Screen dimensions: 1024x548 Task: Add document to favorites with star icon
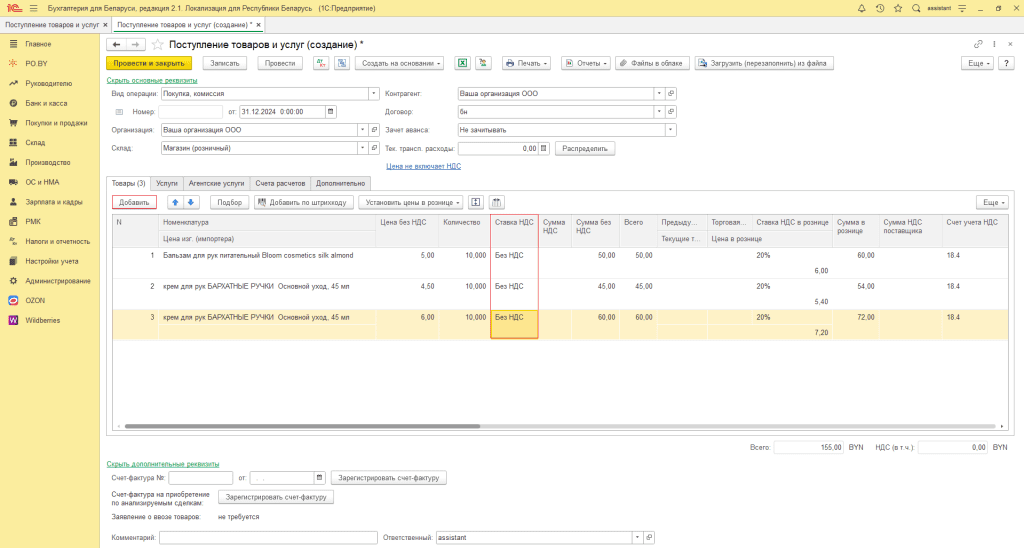coord(157,45)
